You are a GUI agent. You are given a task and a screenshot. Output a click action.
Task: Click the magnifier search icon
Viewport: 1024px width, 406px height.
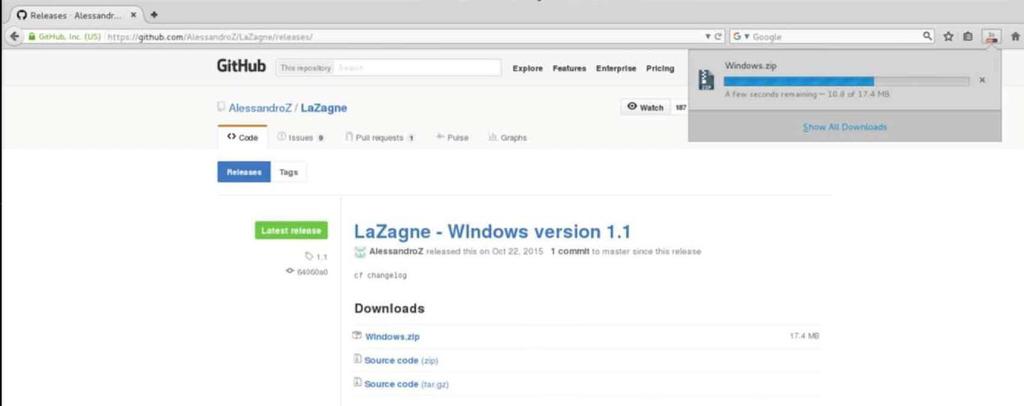tap(927, 37)
